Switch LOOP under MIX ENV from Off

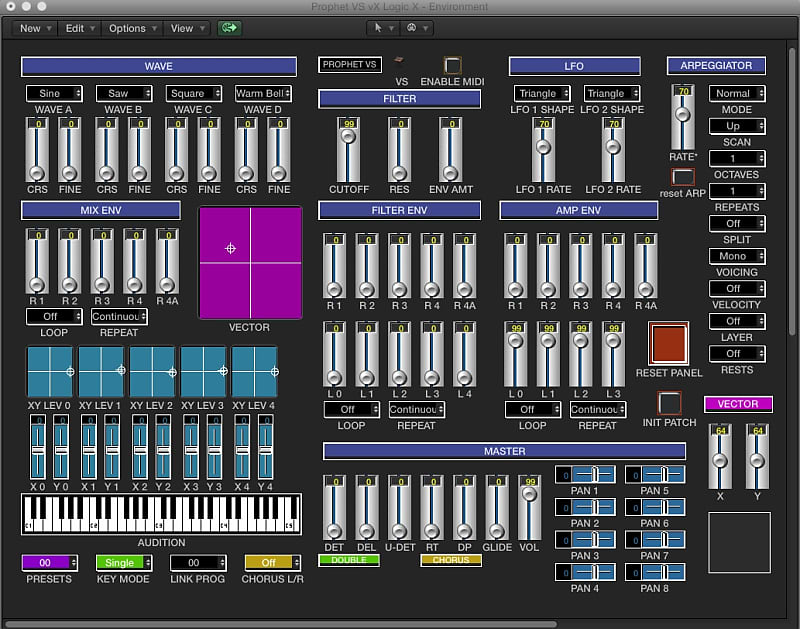[x=52, y=316]
